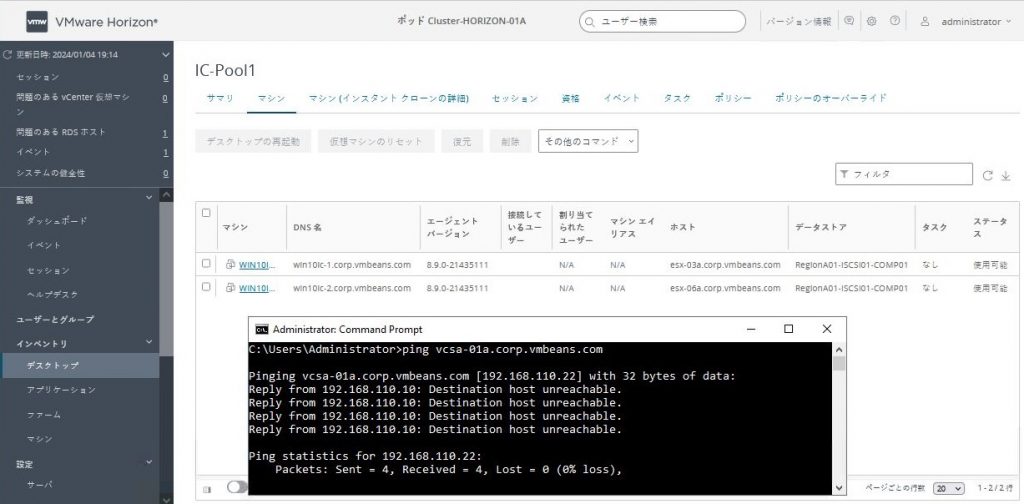
Task: Refresh the machine list table
Action: pos(988,175)
